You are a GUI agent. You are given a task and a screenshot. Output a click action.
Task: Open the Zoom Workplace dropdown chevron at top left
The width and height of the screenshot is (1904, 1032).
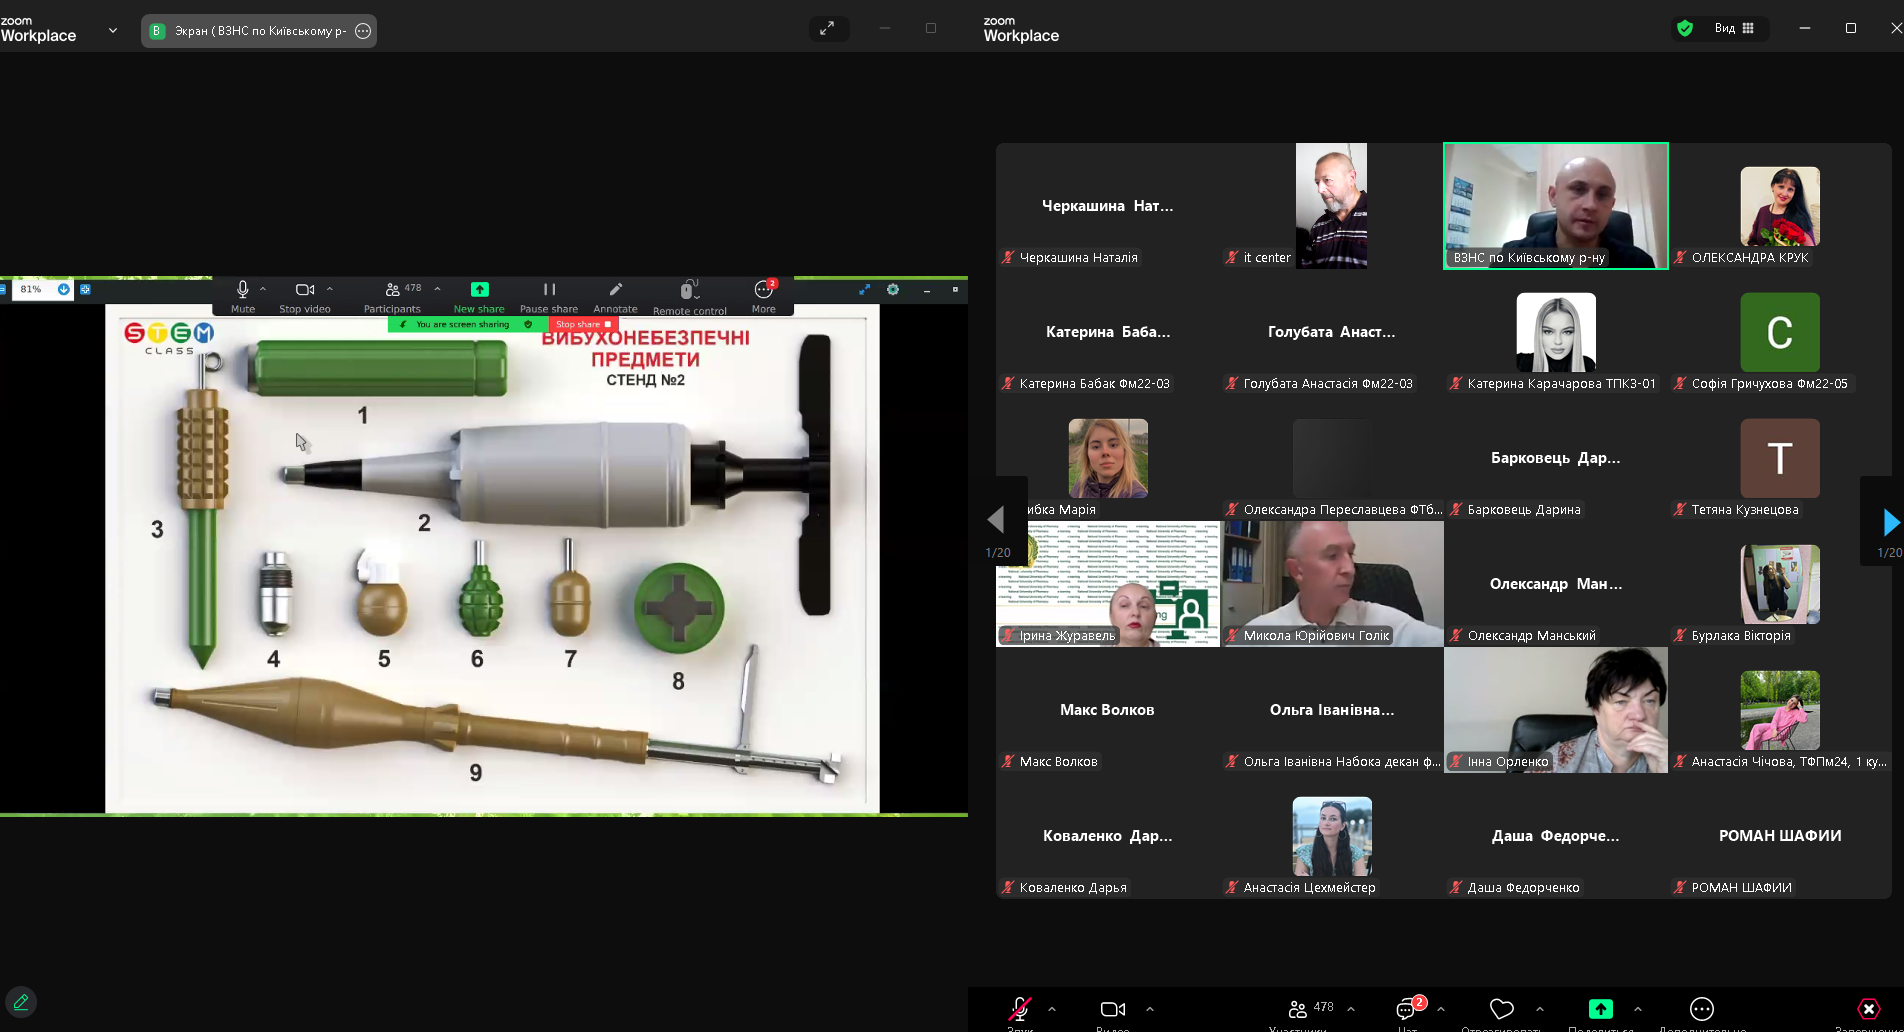tap(113, 30)
